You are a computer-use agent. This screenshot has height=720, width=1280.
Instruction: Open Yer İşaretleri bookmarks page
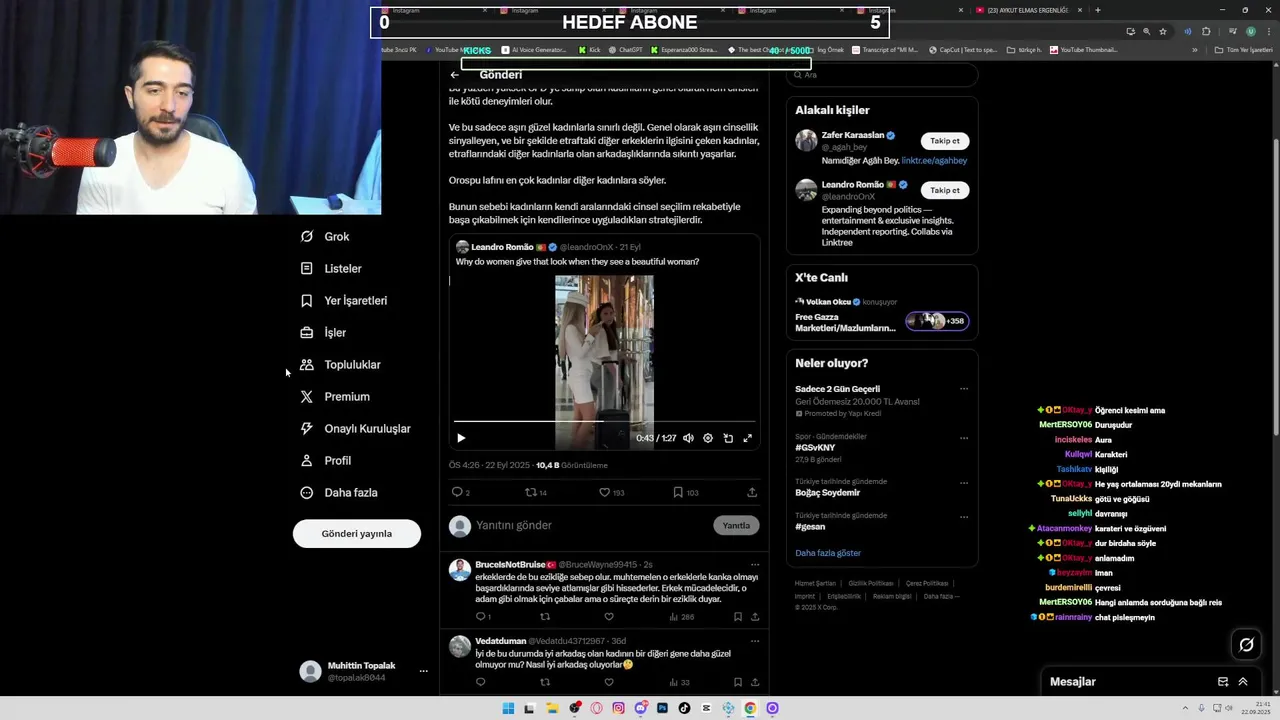click(344, 301)
